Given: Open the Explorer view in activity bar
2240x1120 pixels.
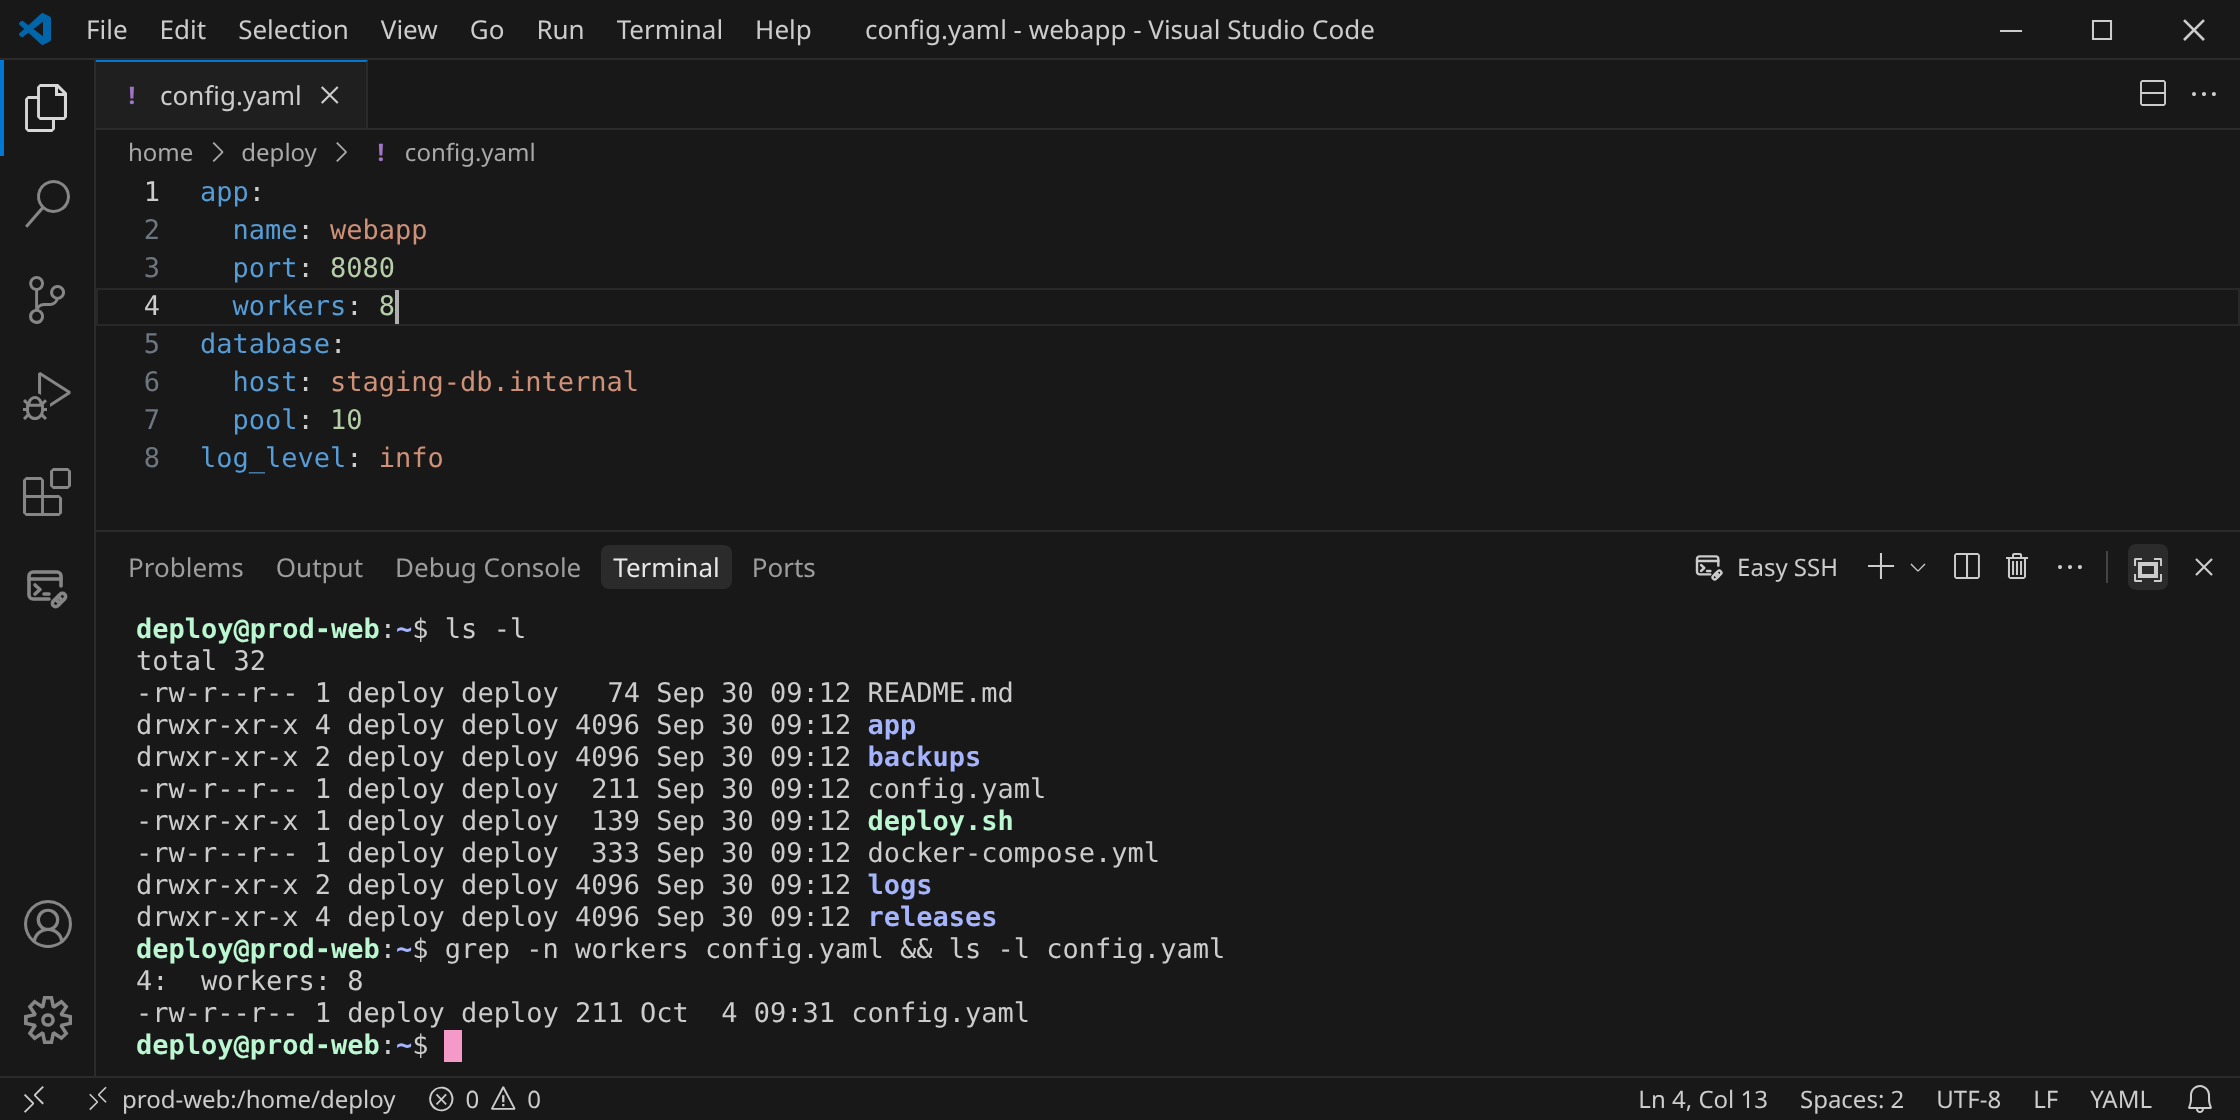Looking at the screenshot, I should 47,108.
